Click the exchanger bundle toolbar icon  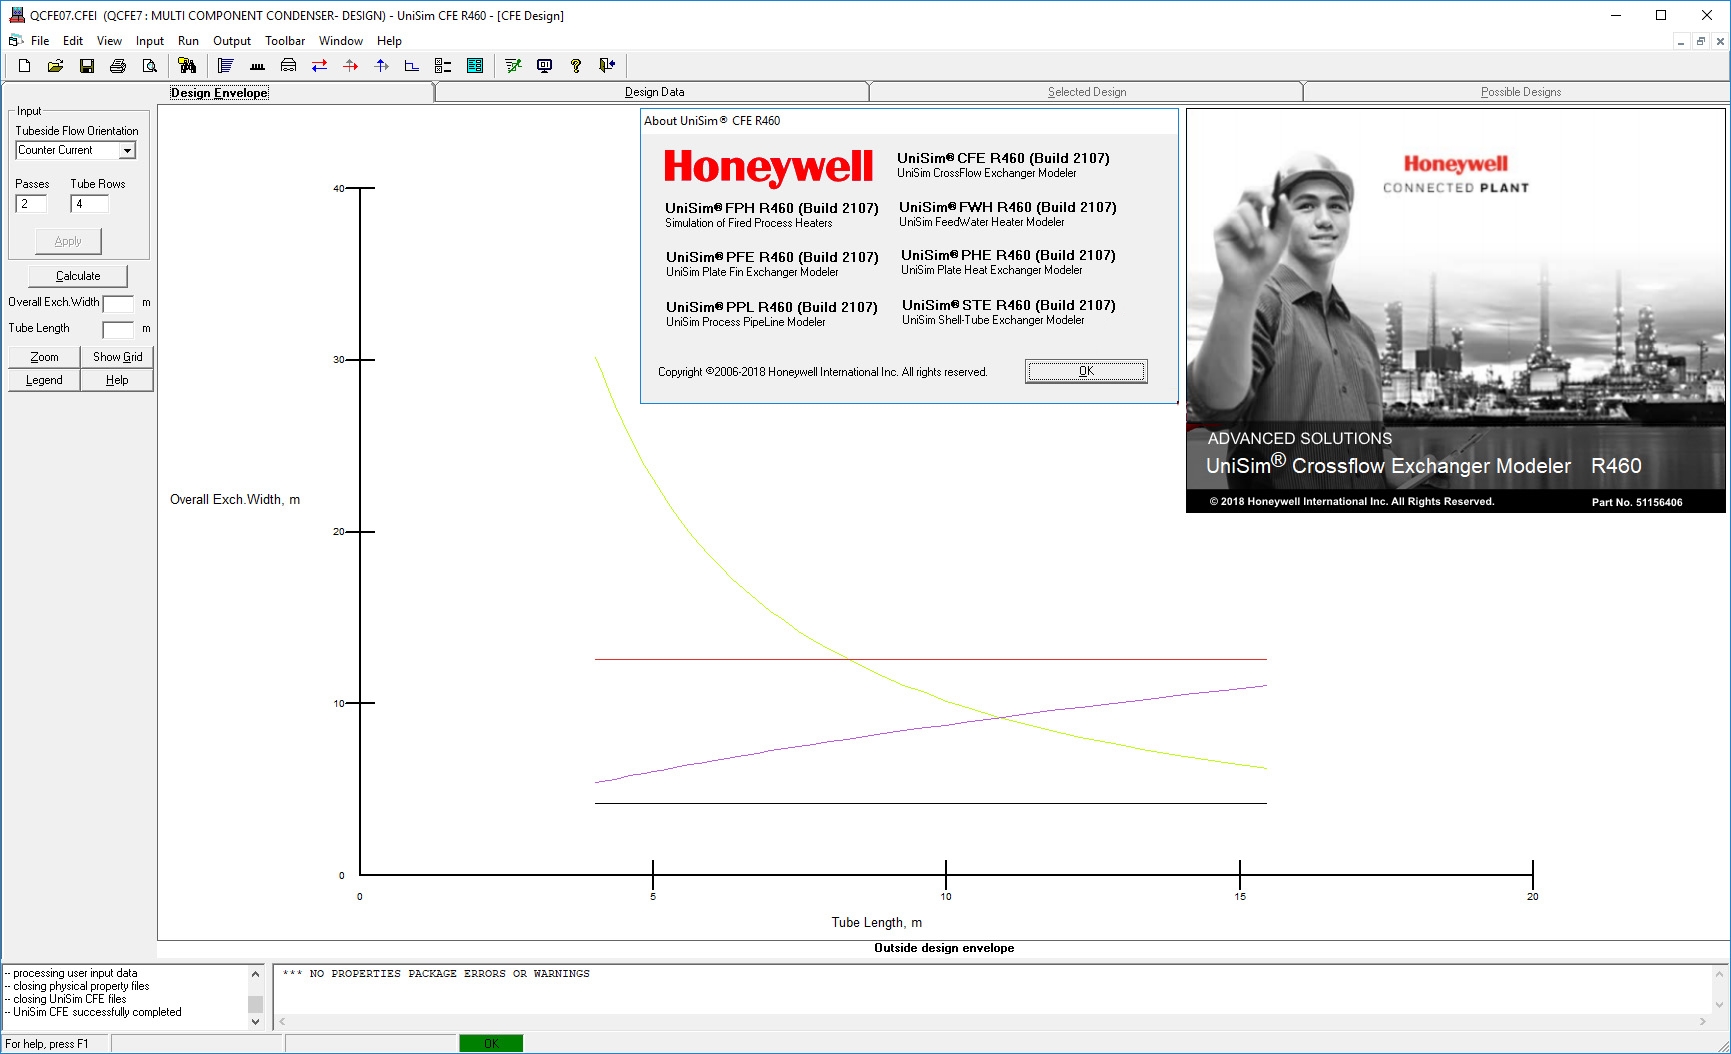click(288, 66)
